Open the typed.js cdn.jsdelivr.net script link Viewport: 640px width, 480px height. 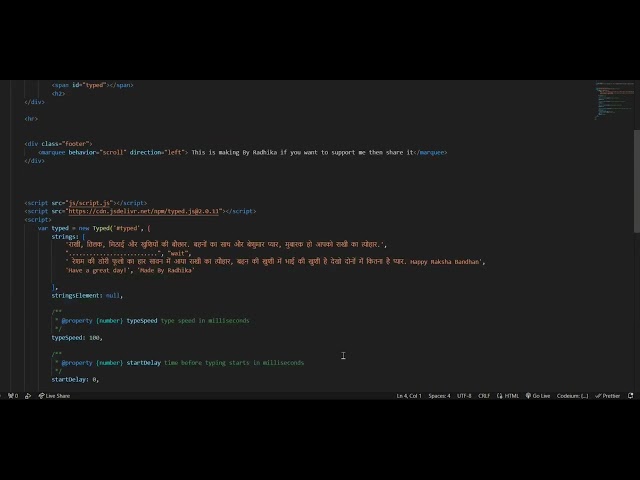tap(144, 211)
